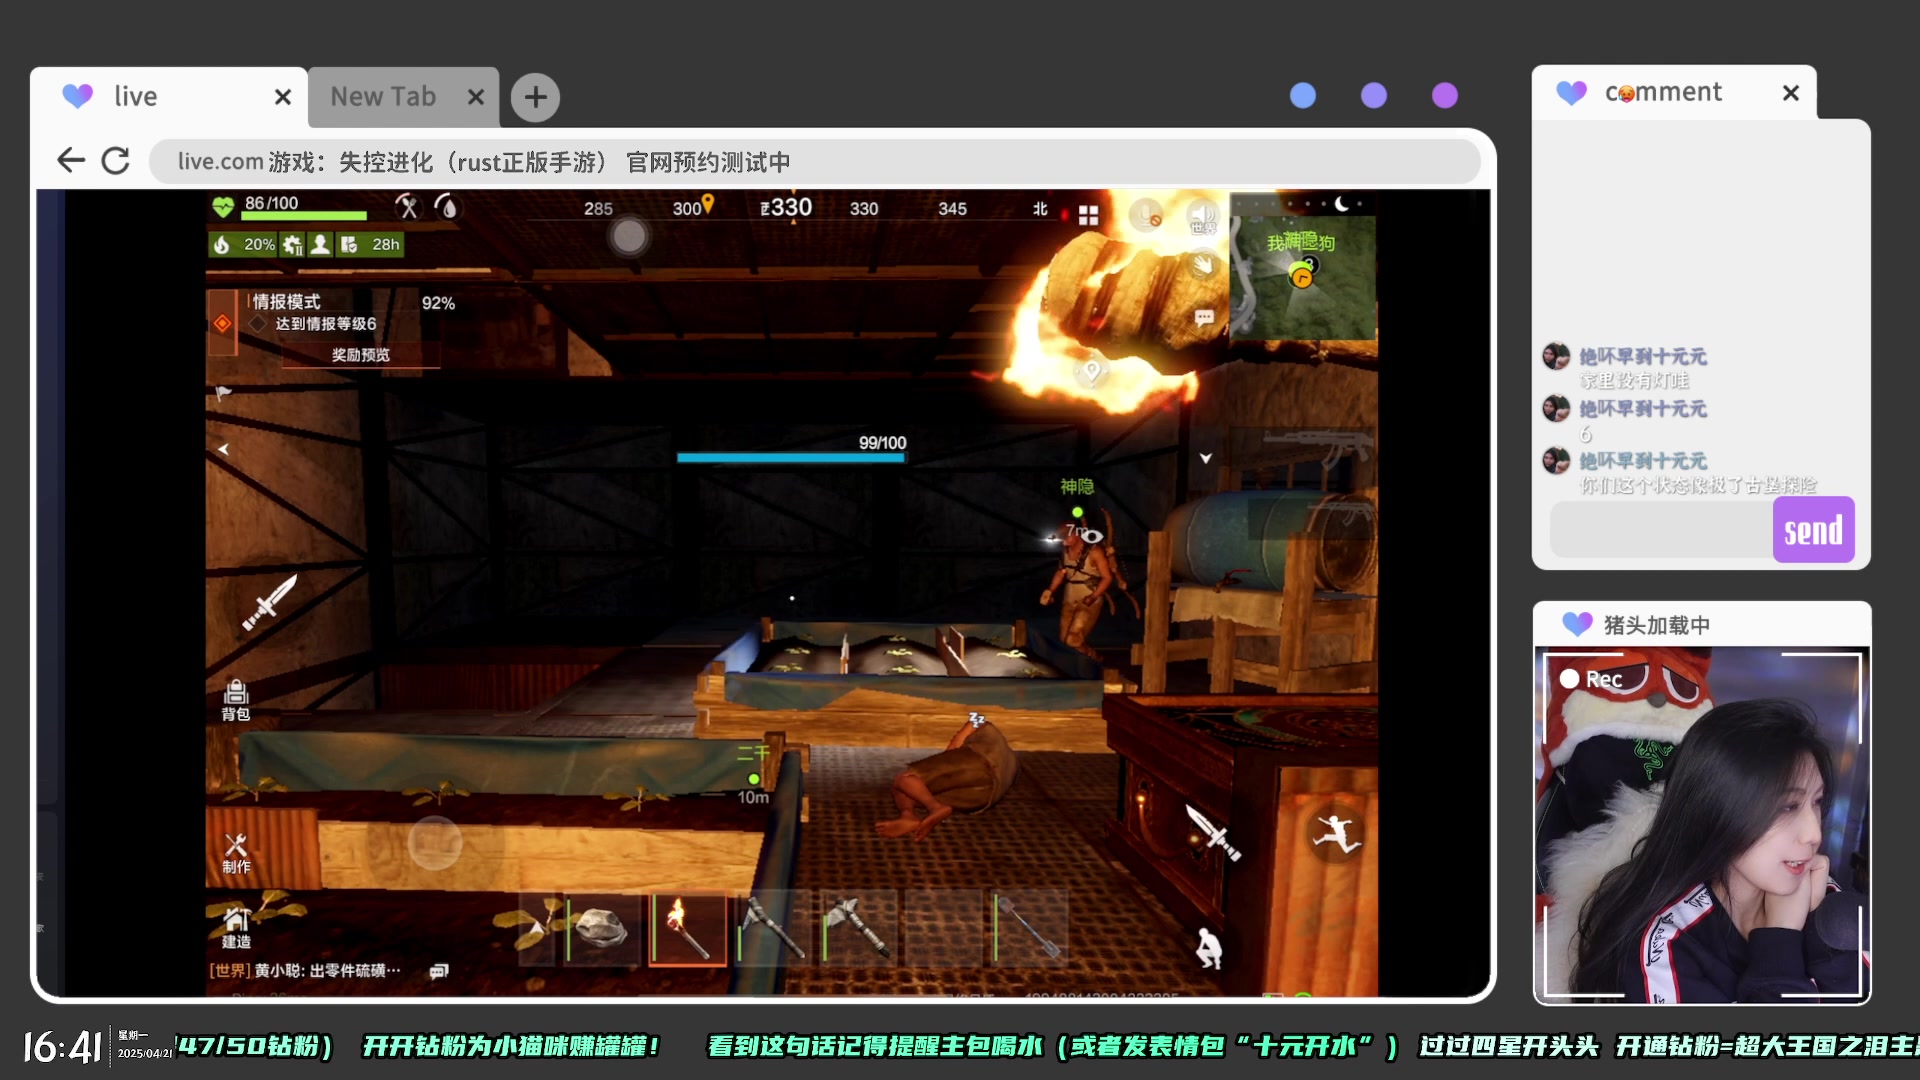Select the stone hatchet hotbar slot
Image resolution: width=1920 pixels, height=1080 pixels.
pos(857,930)
